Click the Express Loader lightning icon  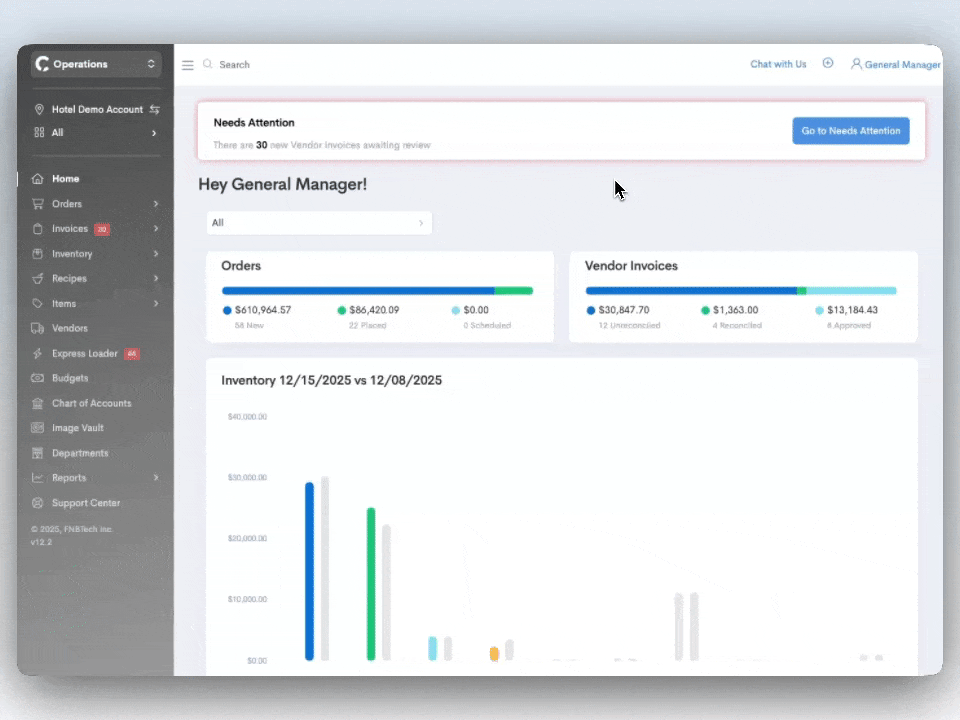click(x=38, y=354)
